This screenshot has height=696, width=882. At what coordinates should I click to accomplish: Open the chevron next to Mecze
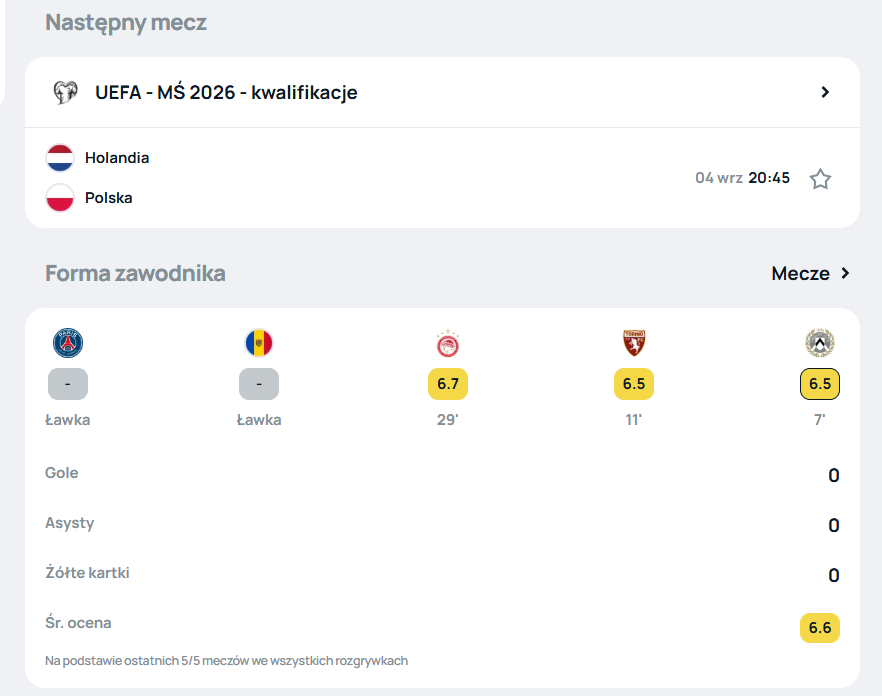[x=845, y=273]
